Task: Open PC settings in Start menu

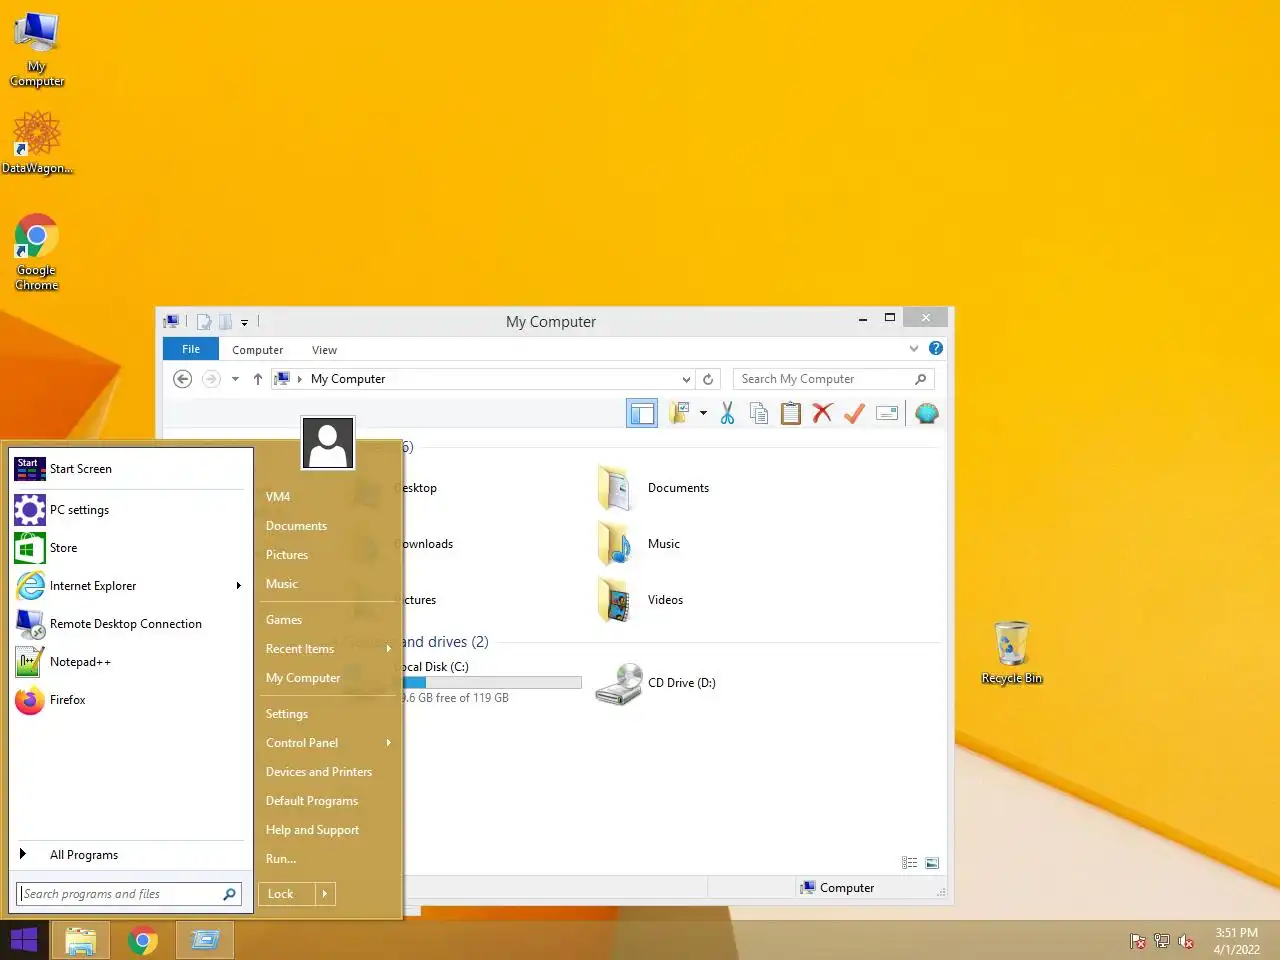Action: [x=129, y=510]
